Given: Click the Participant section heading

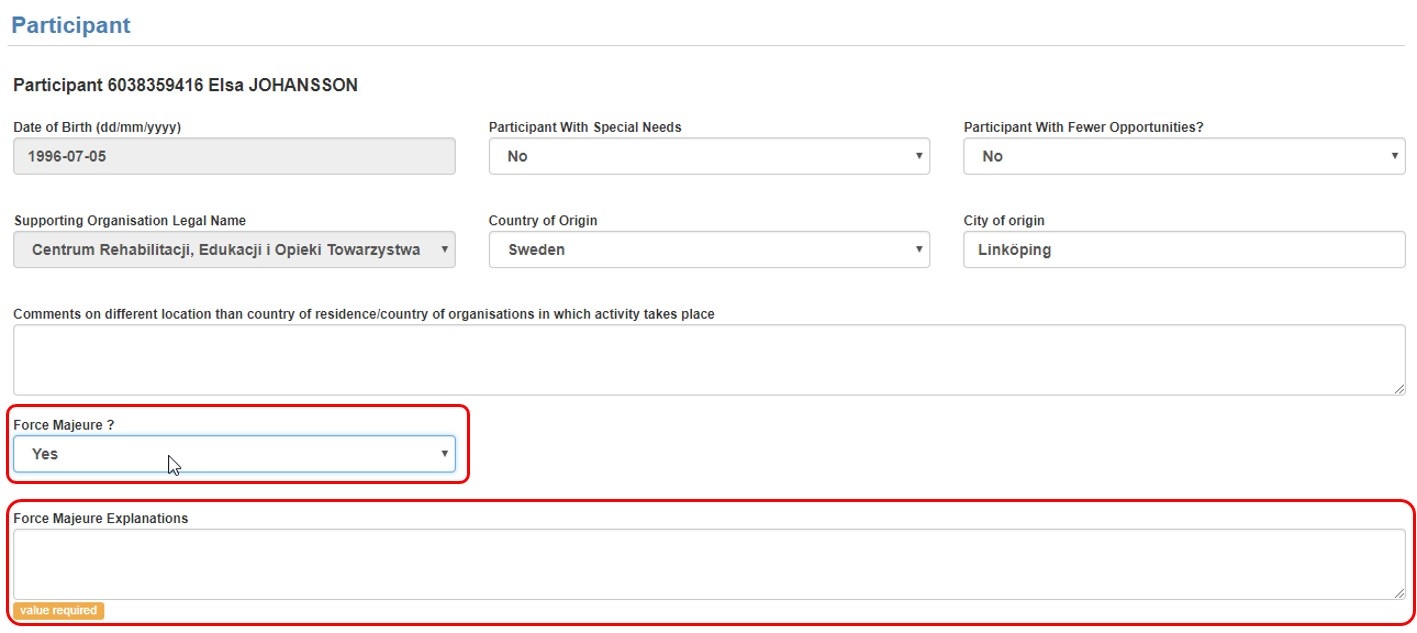Looking at the screenshot, I should click(x=71, y=25).
